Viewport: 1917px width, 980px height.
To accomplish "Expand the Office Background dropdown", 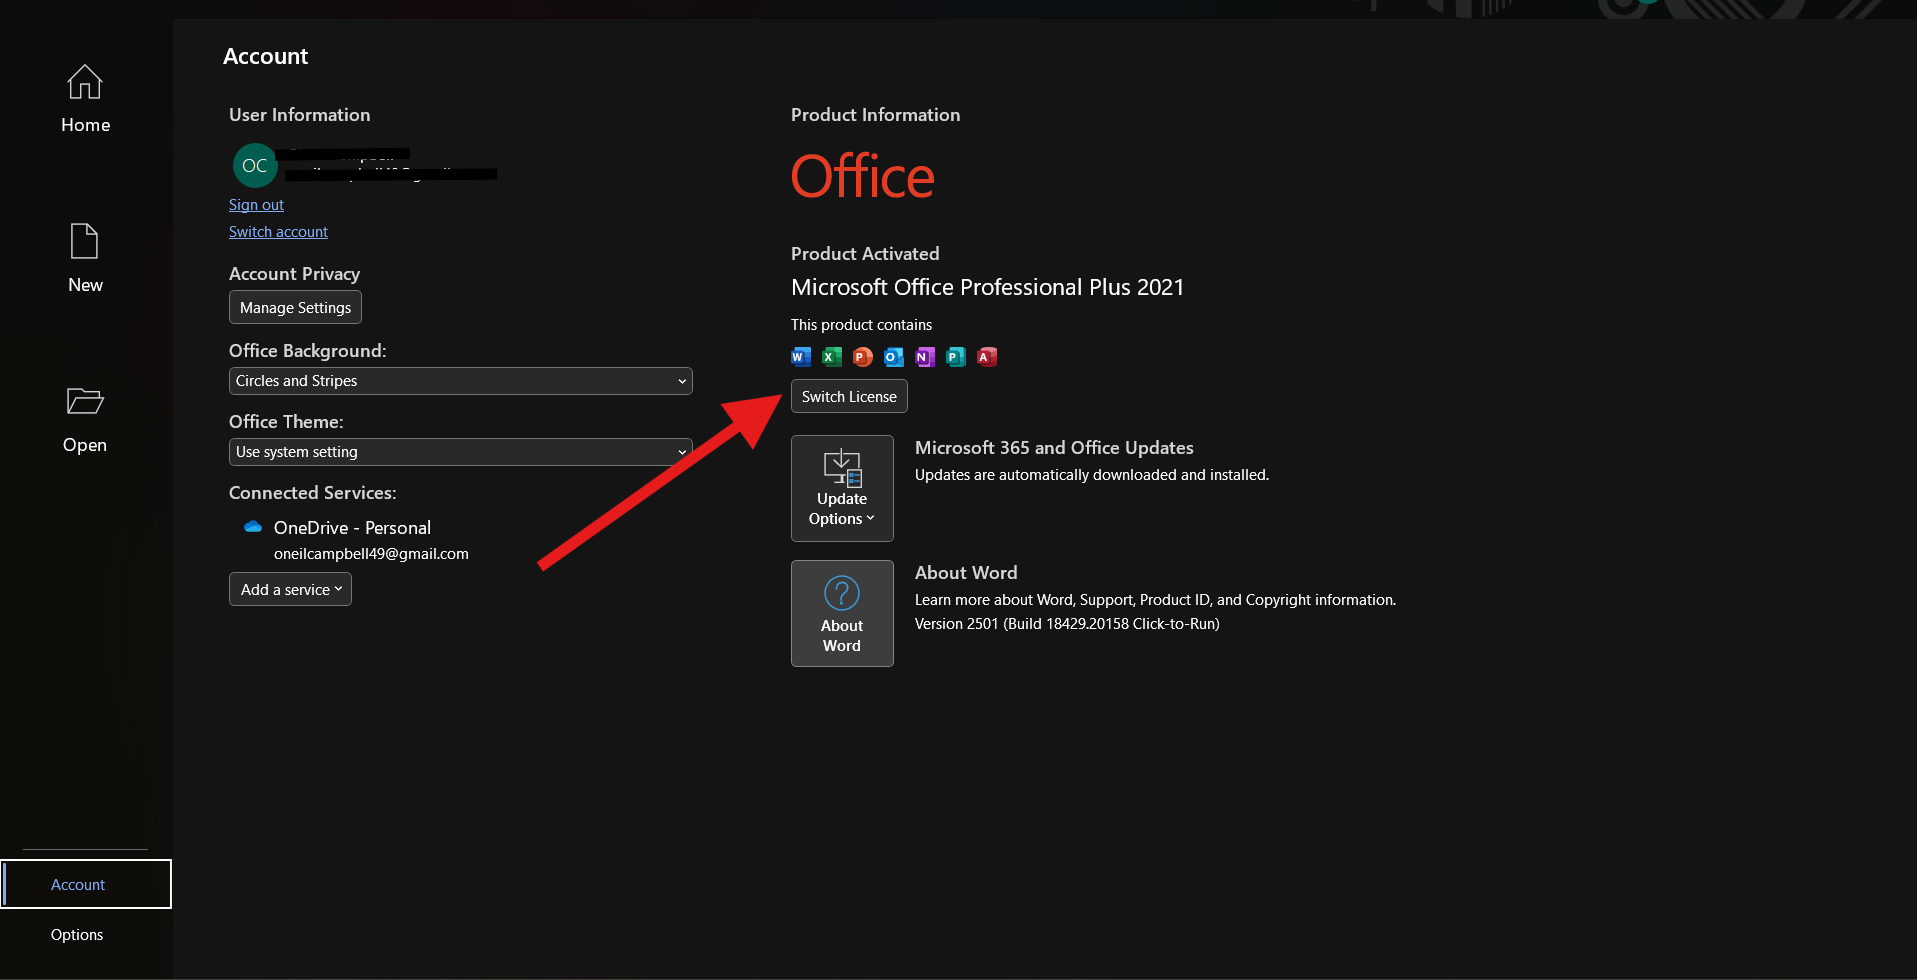I will [460, 381].
